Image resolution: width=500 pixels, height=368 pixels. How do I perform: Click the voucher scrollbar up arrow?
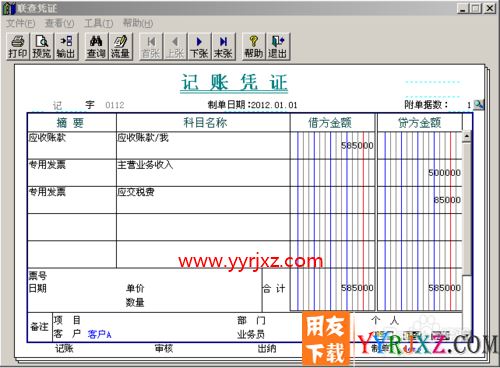467,136
